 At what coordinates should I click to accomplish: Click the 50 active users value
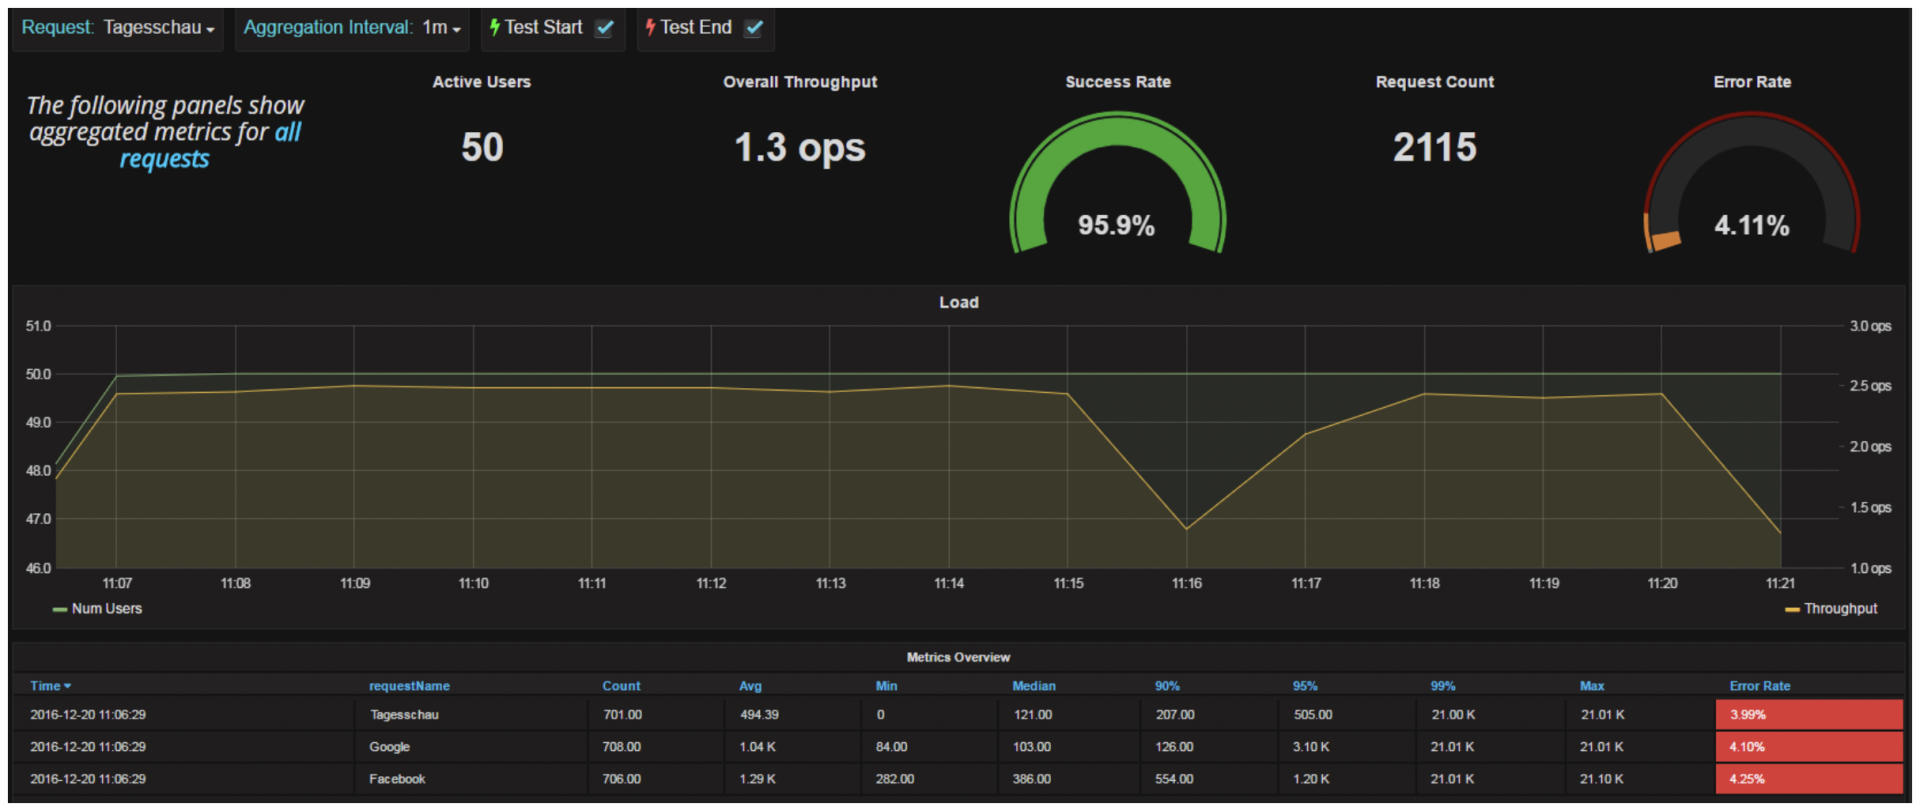(x=482, y=148)
